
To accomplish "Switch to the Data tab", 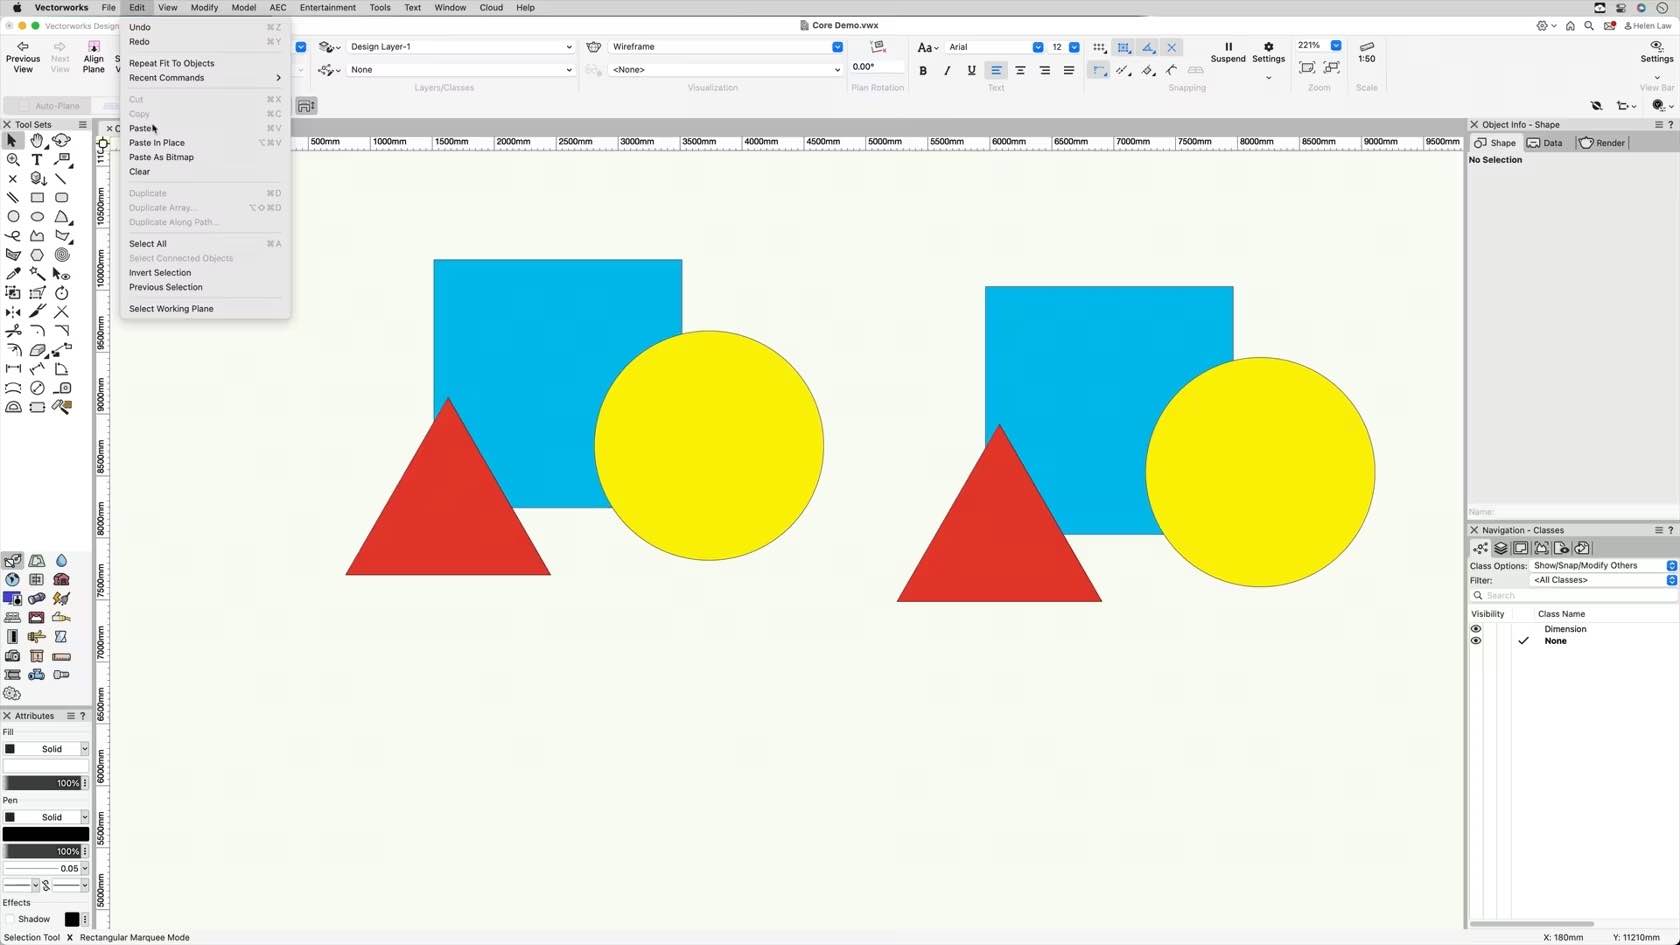I will click(x=1545, y=143).
